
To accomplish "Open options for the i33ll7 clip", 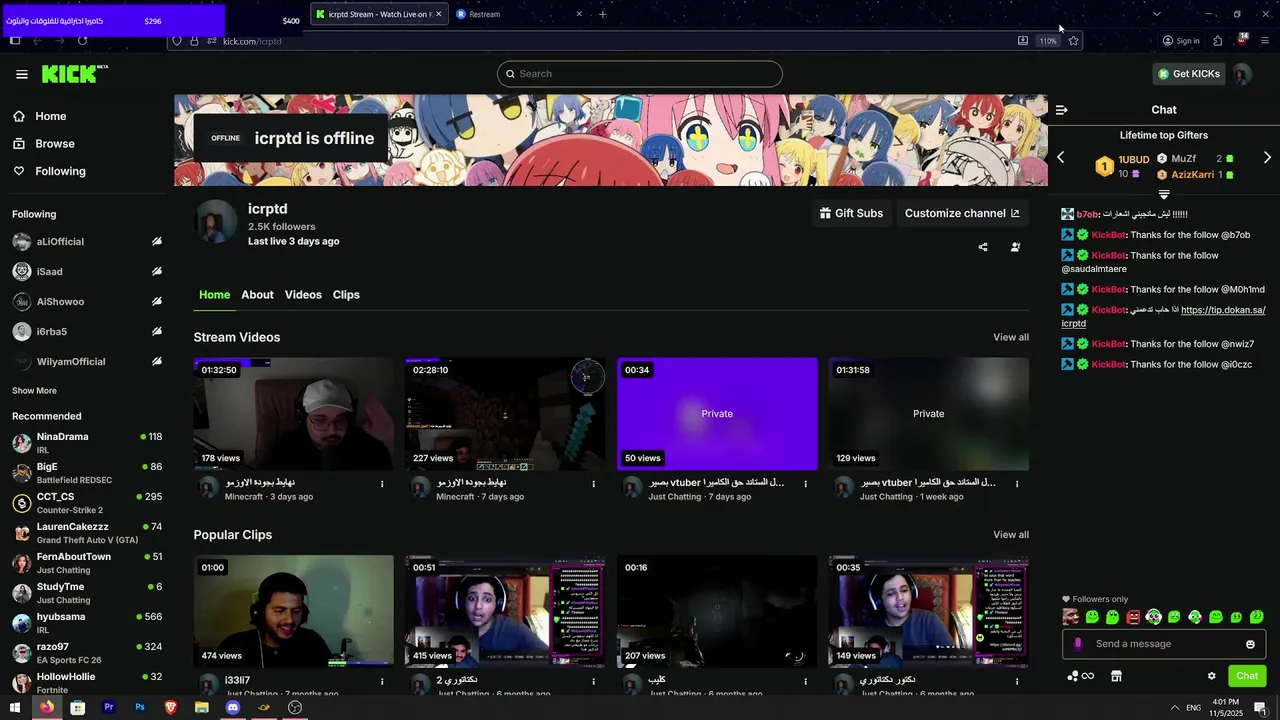I will click(x=382, y=681).
